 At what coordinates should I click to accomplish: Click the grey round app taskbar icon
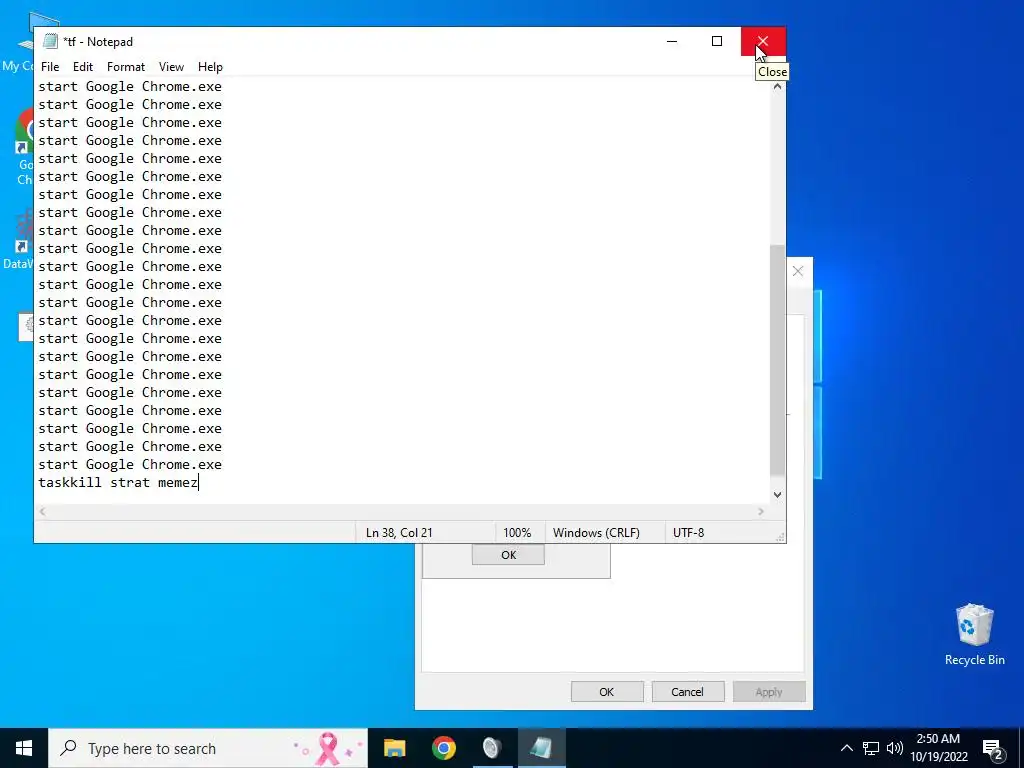click(492, 748)
